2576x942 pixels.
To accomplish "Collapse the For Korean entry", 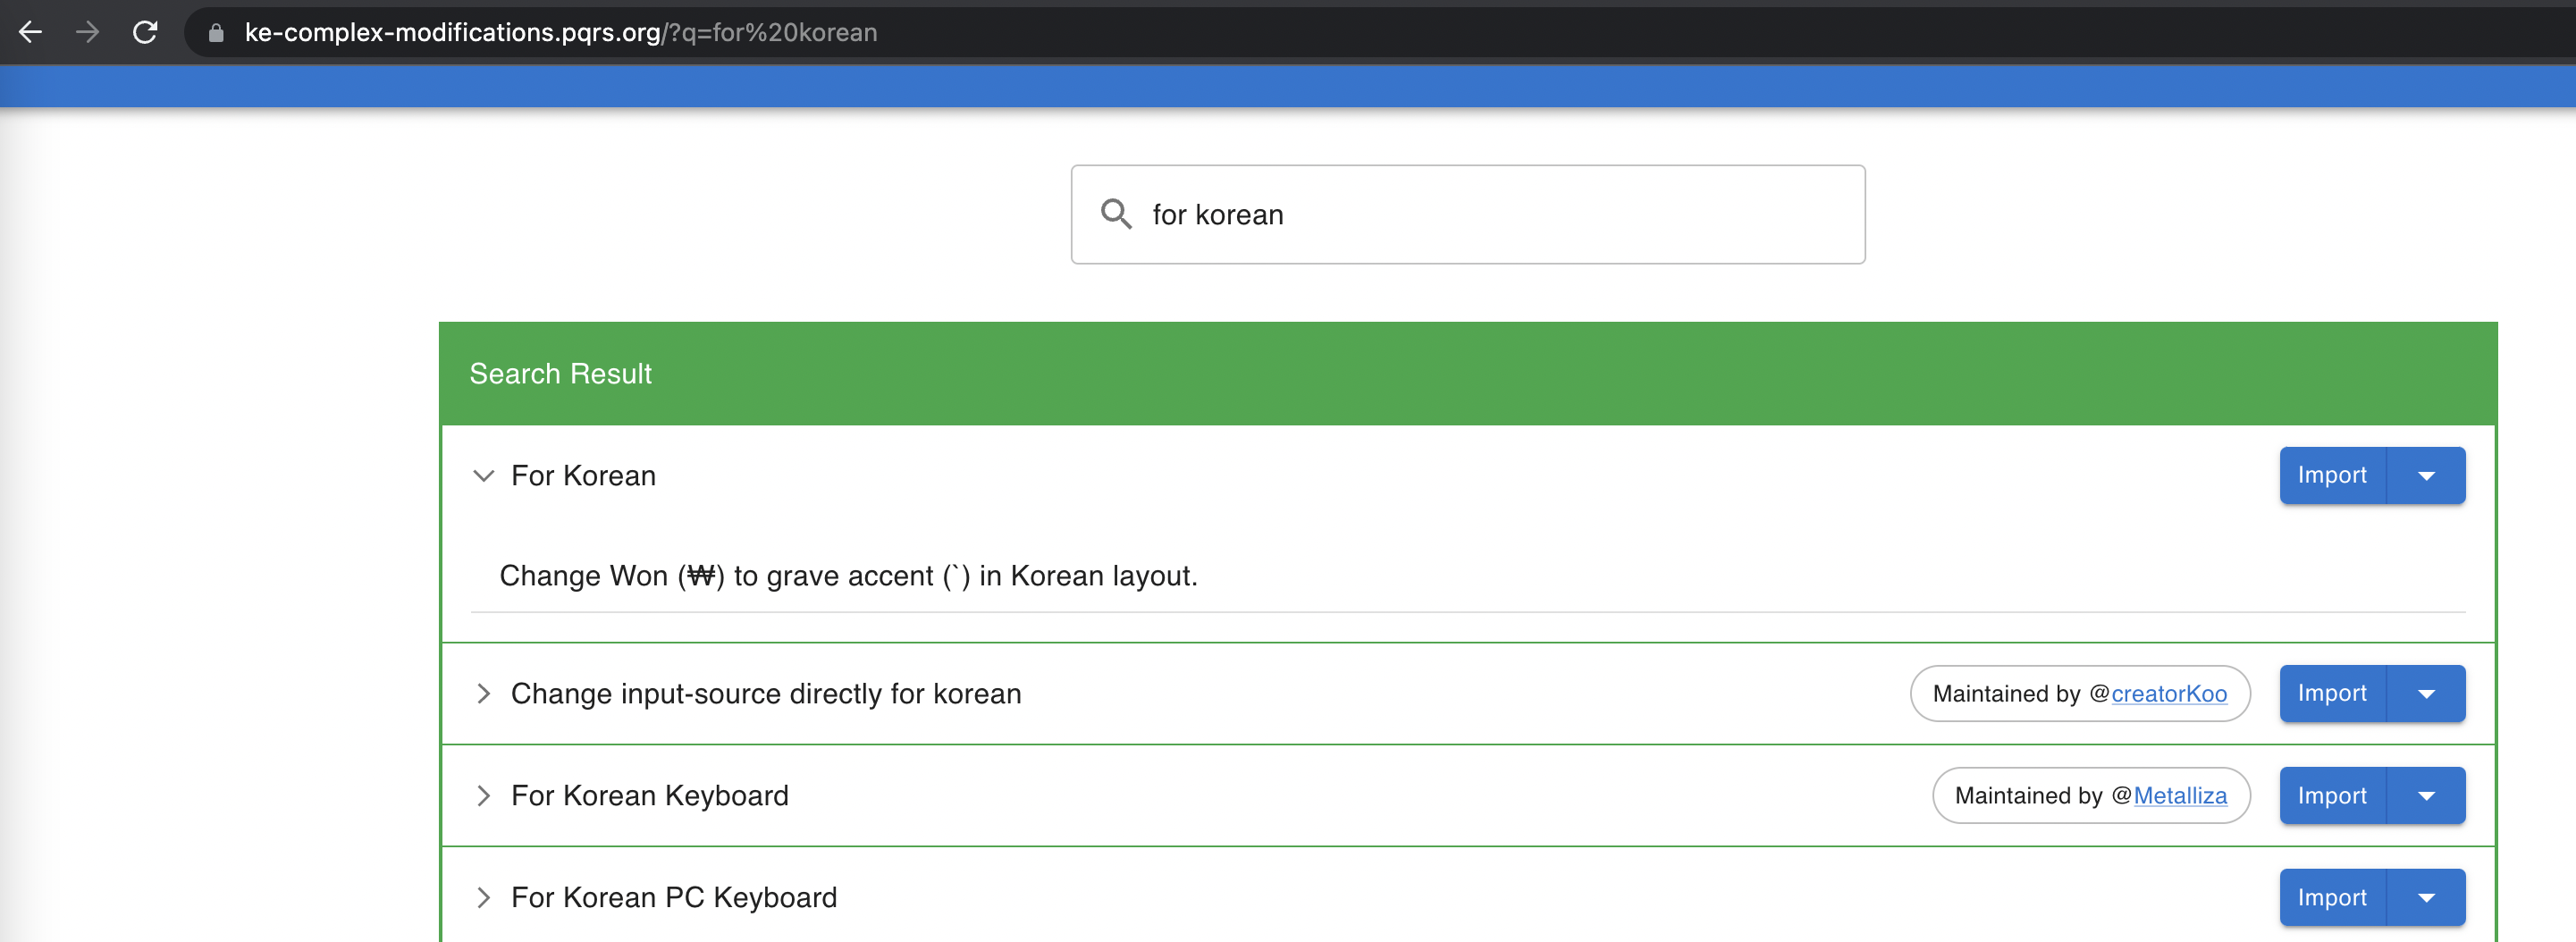I will [x=484, y=476].
